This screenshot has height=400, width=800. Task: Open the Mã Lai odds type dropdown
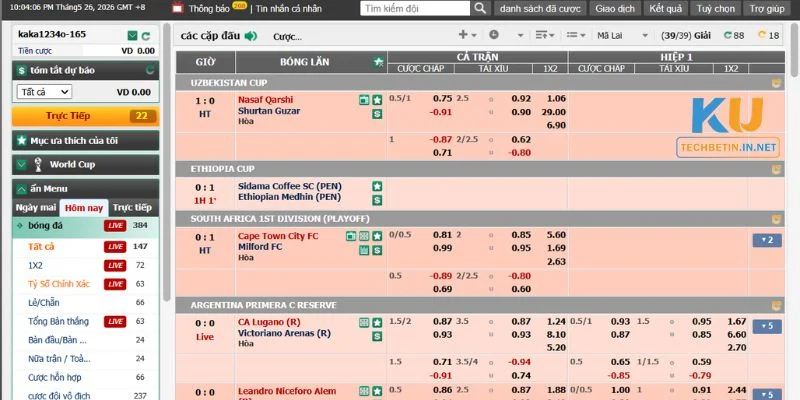click(622, 36)
